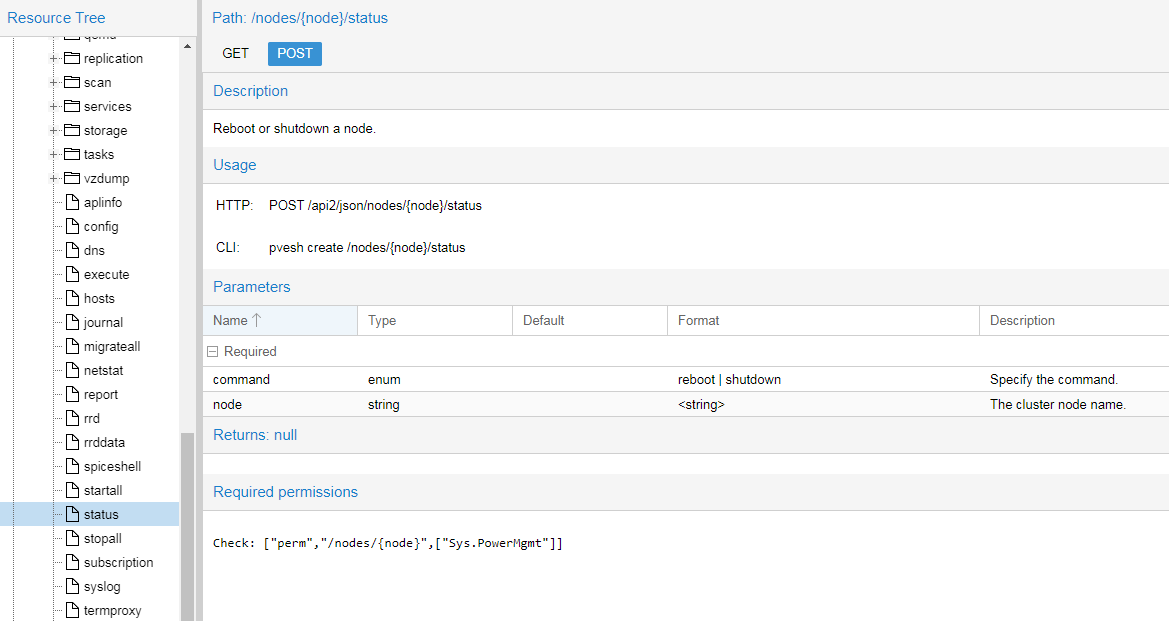Expand the services tree node
This screenshot has width=1169, height=621.
point(54,106)
